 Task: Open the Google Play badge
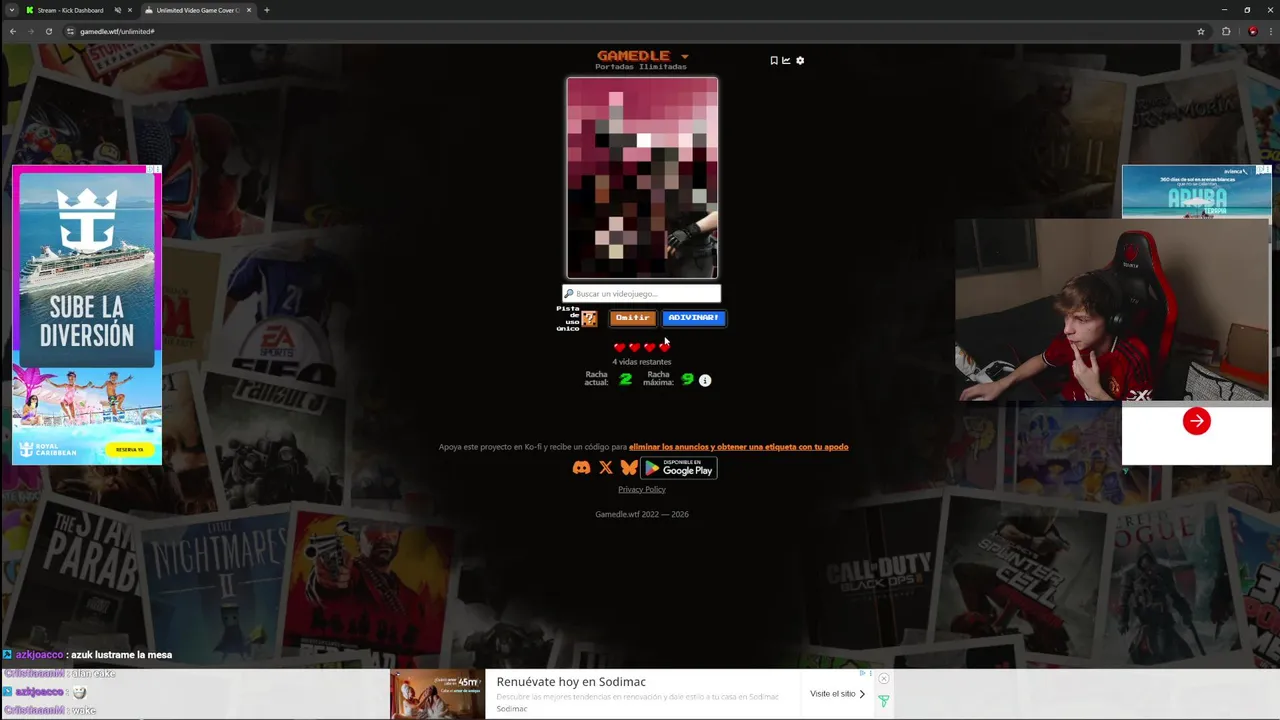(x=679, y=468)
